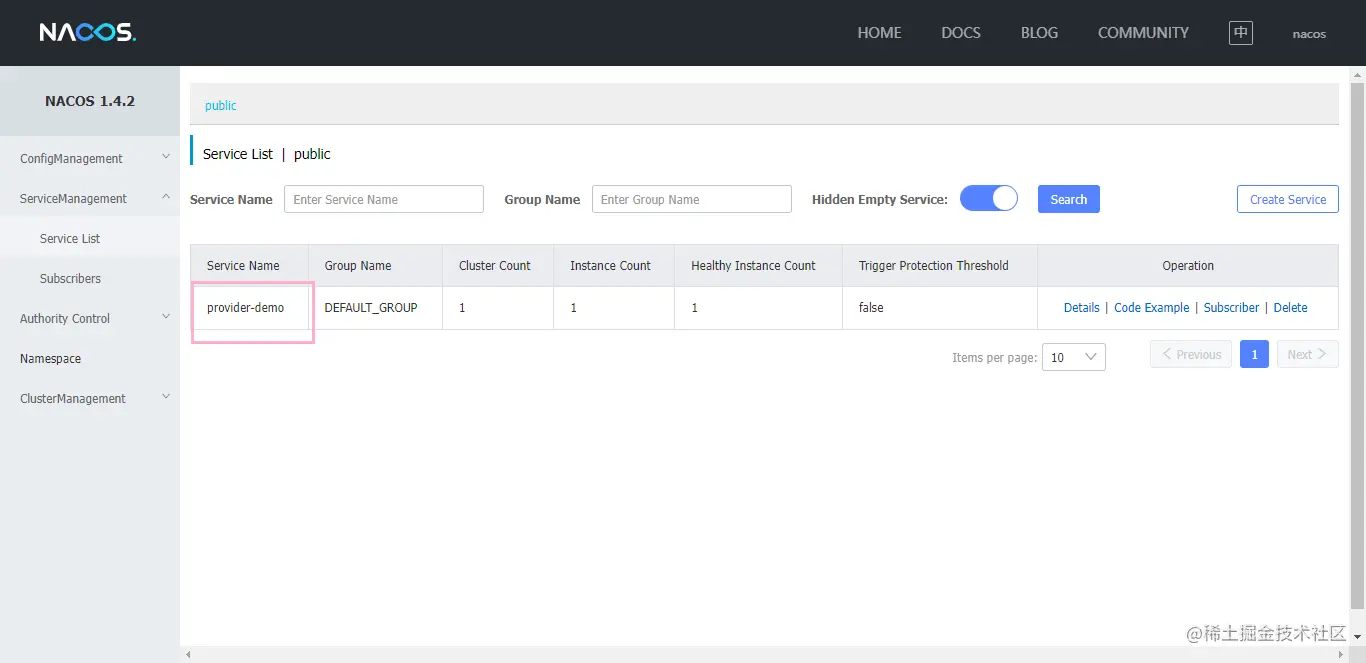Expand Authority Control menu

90,318
